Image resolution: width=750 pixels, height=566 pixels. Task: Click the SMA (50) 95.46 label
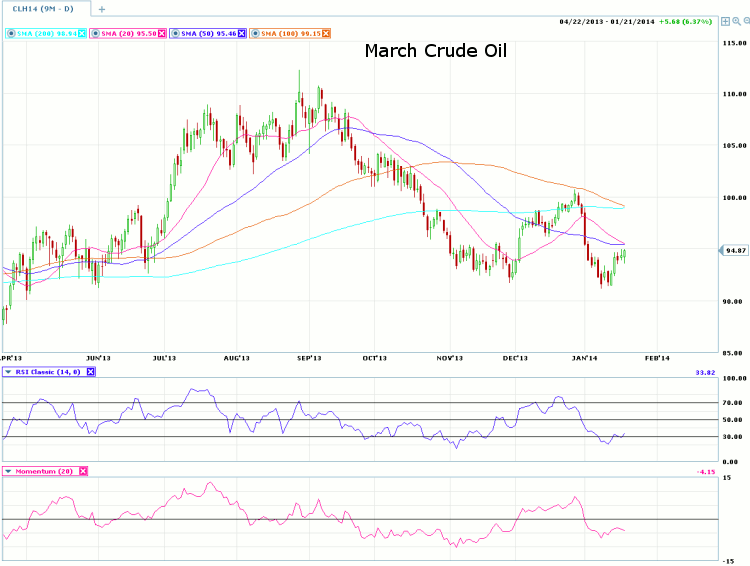(x=209, y=34)
